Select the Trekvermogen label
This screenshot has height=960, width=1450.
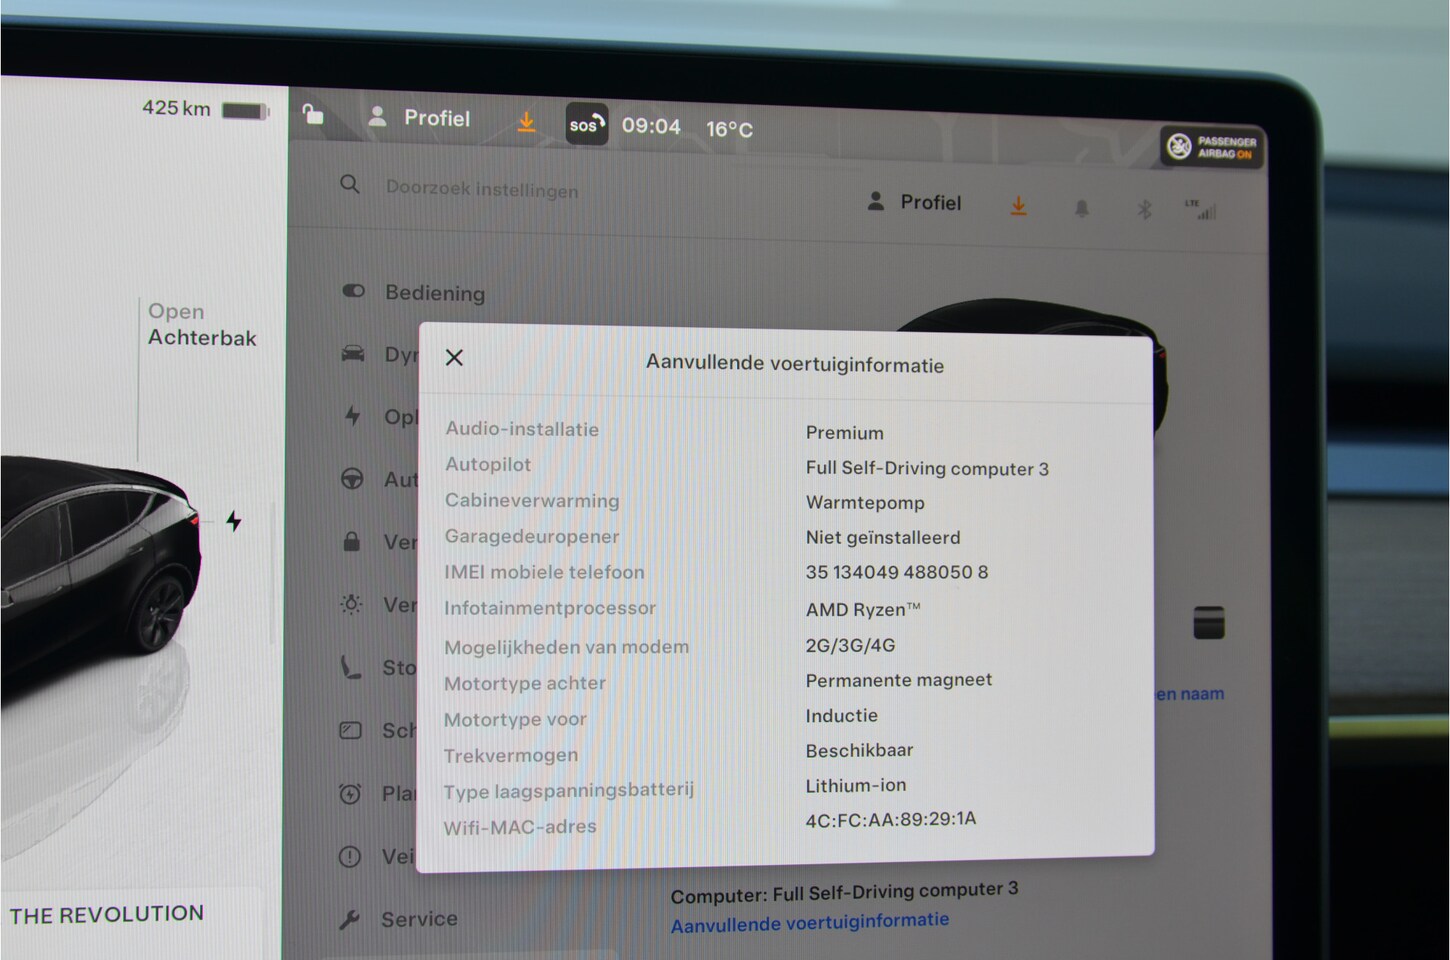pyautogui.click(x=511, y=756)
